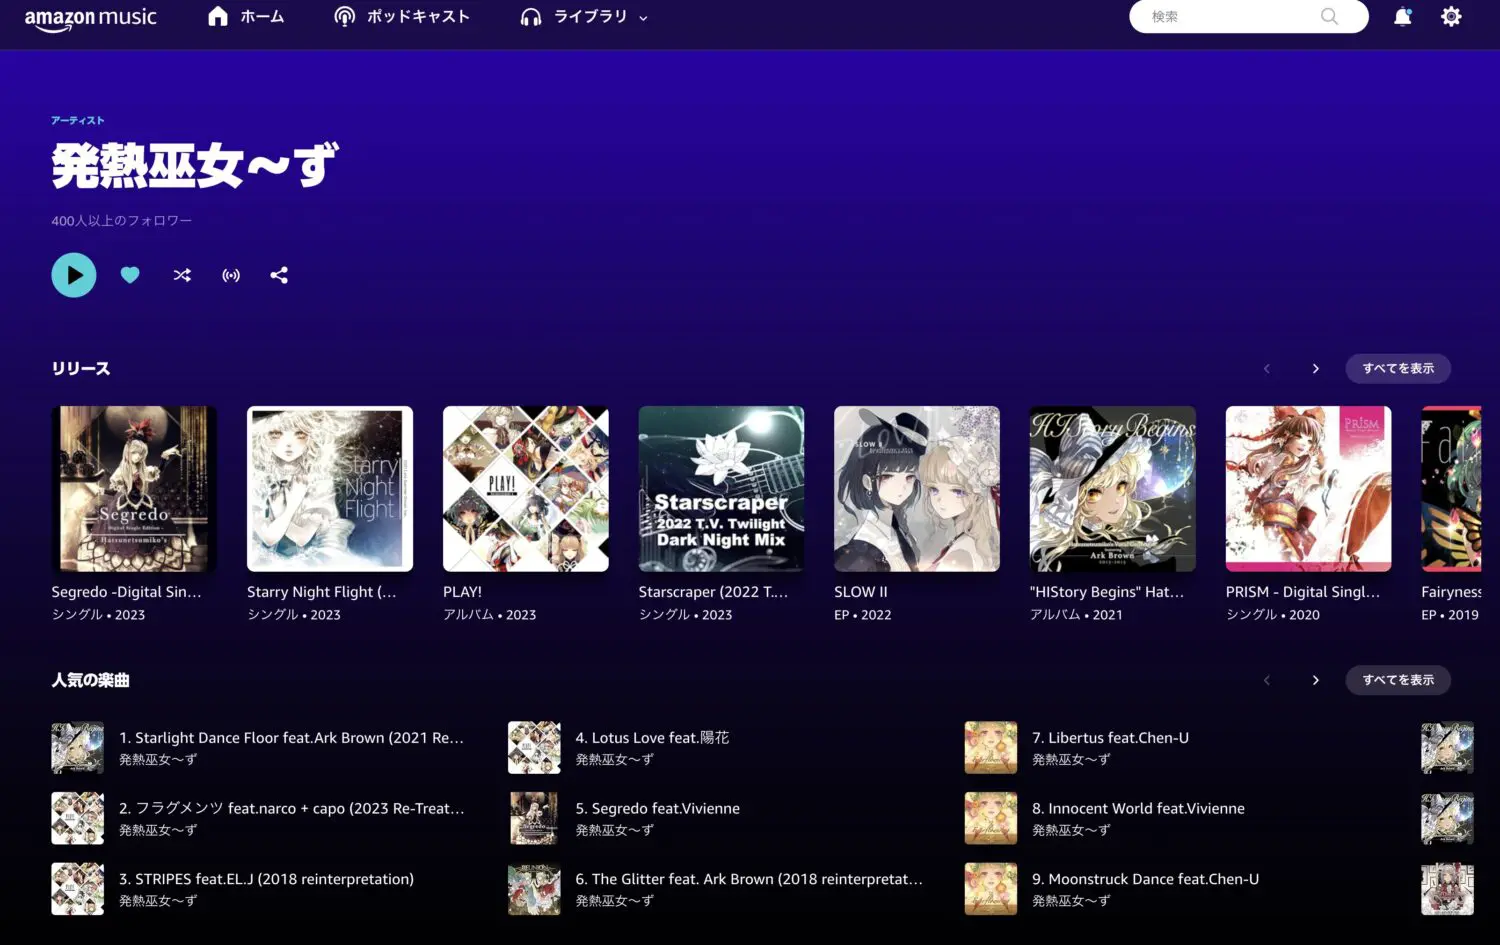The width and height of the screenshot is (1500, 945).
Task: Open the SLOW II EP cover
Action: (x=916, y=489)
